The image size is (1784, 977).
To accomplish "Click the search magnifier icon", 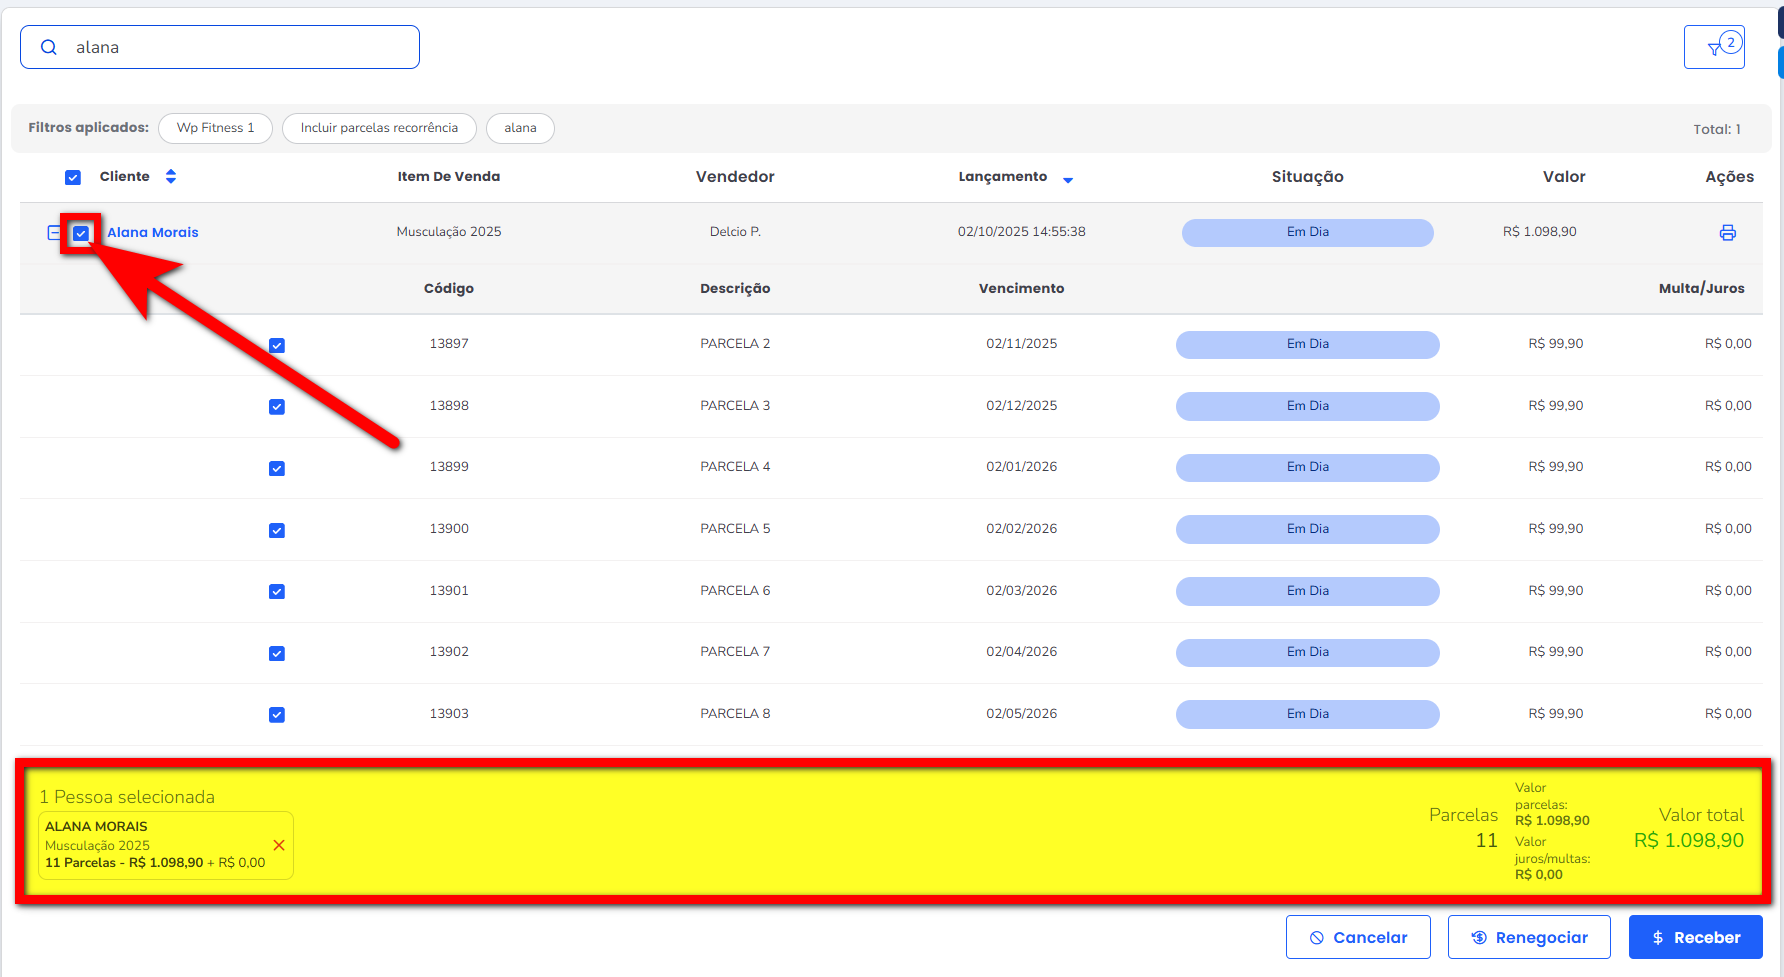I will (49, 47).
